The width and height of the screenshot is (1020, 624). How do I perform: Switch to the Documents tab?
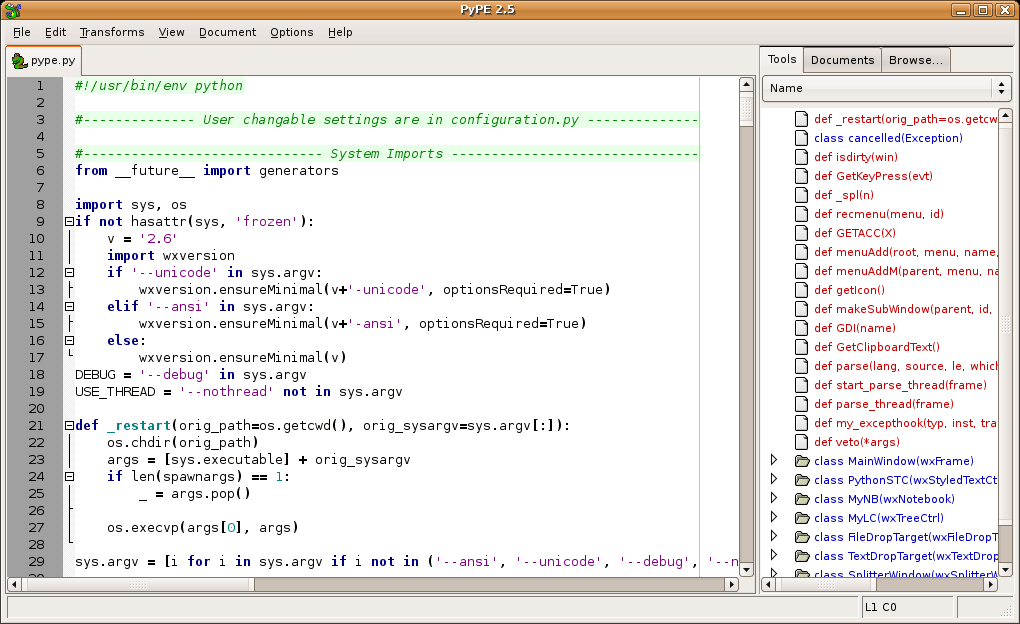(842, 59)
